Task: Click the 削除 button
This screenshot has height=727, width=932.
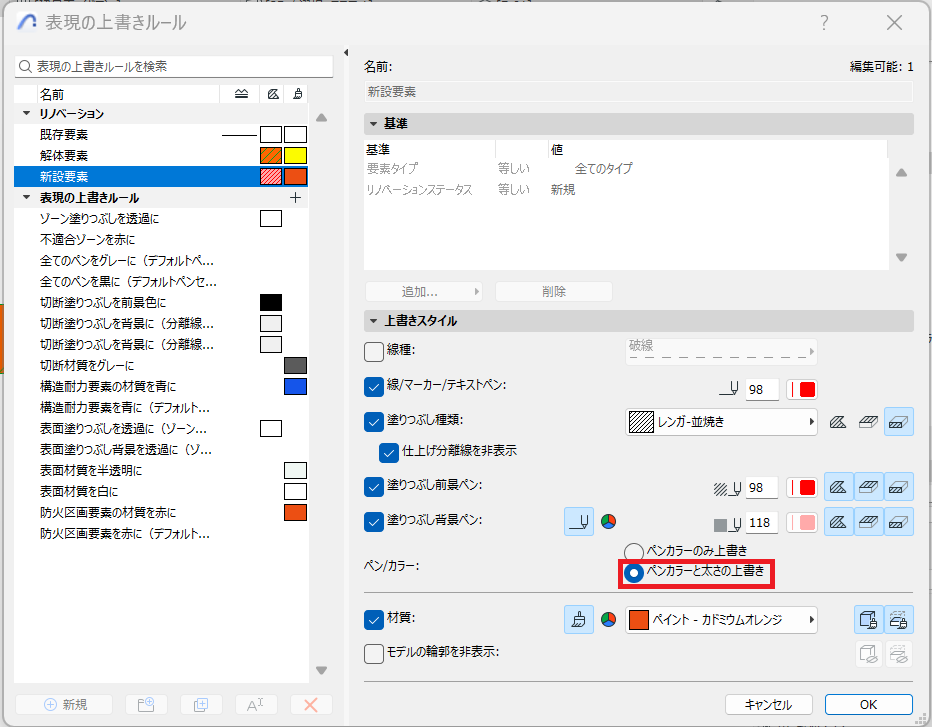Action: point(553,291)
